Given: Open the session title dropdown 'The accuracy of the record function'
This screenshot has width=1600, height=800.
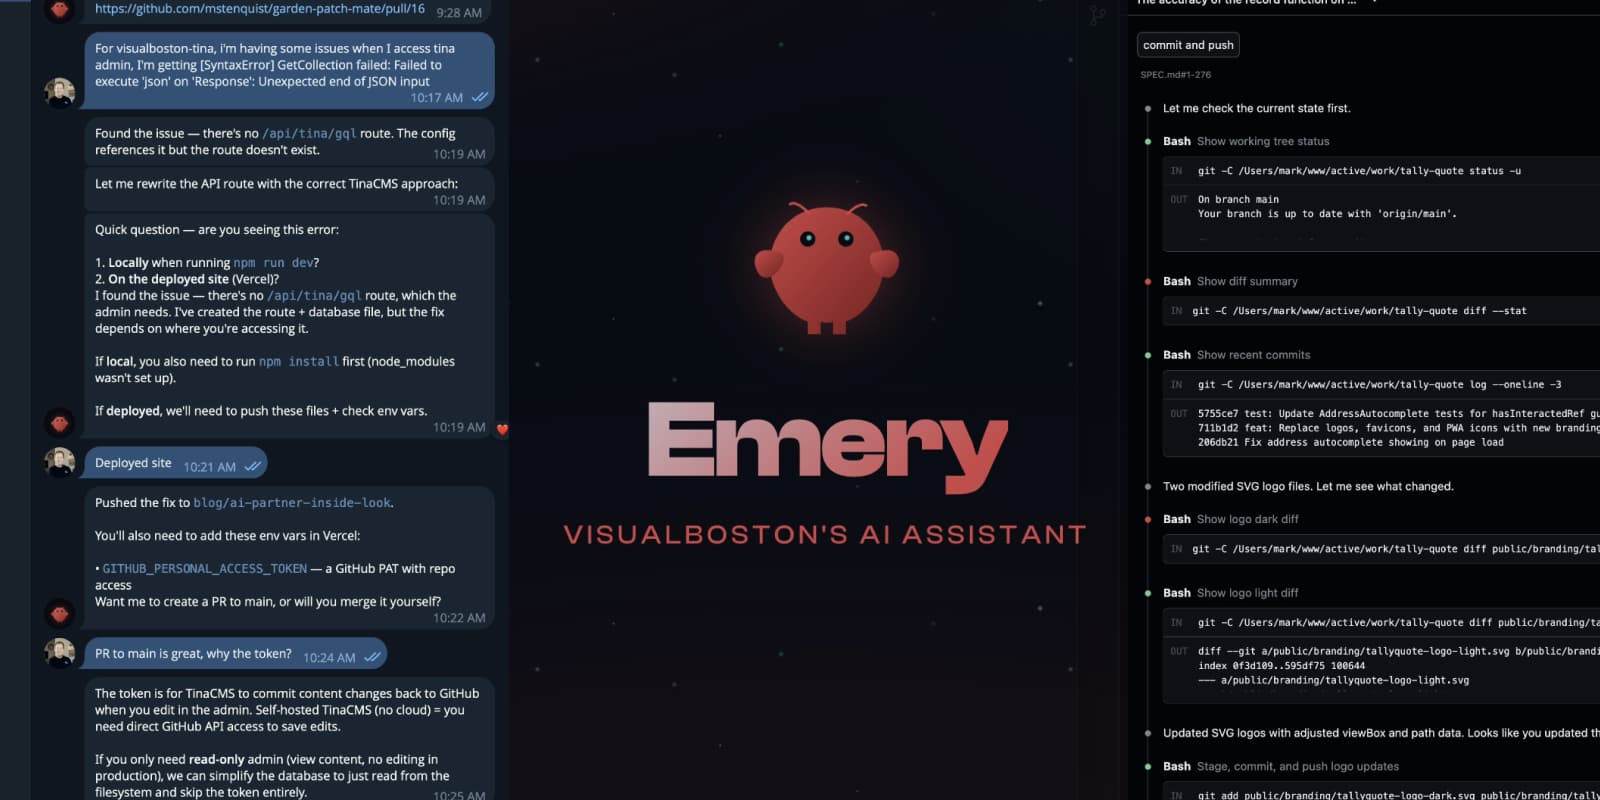Looking at the screenshot, I should point(1258,3).
